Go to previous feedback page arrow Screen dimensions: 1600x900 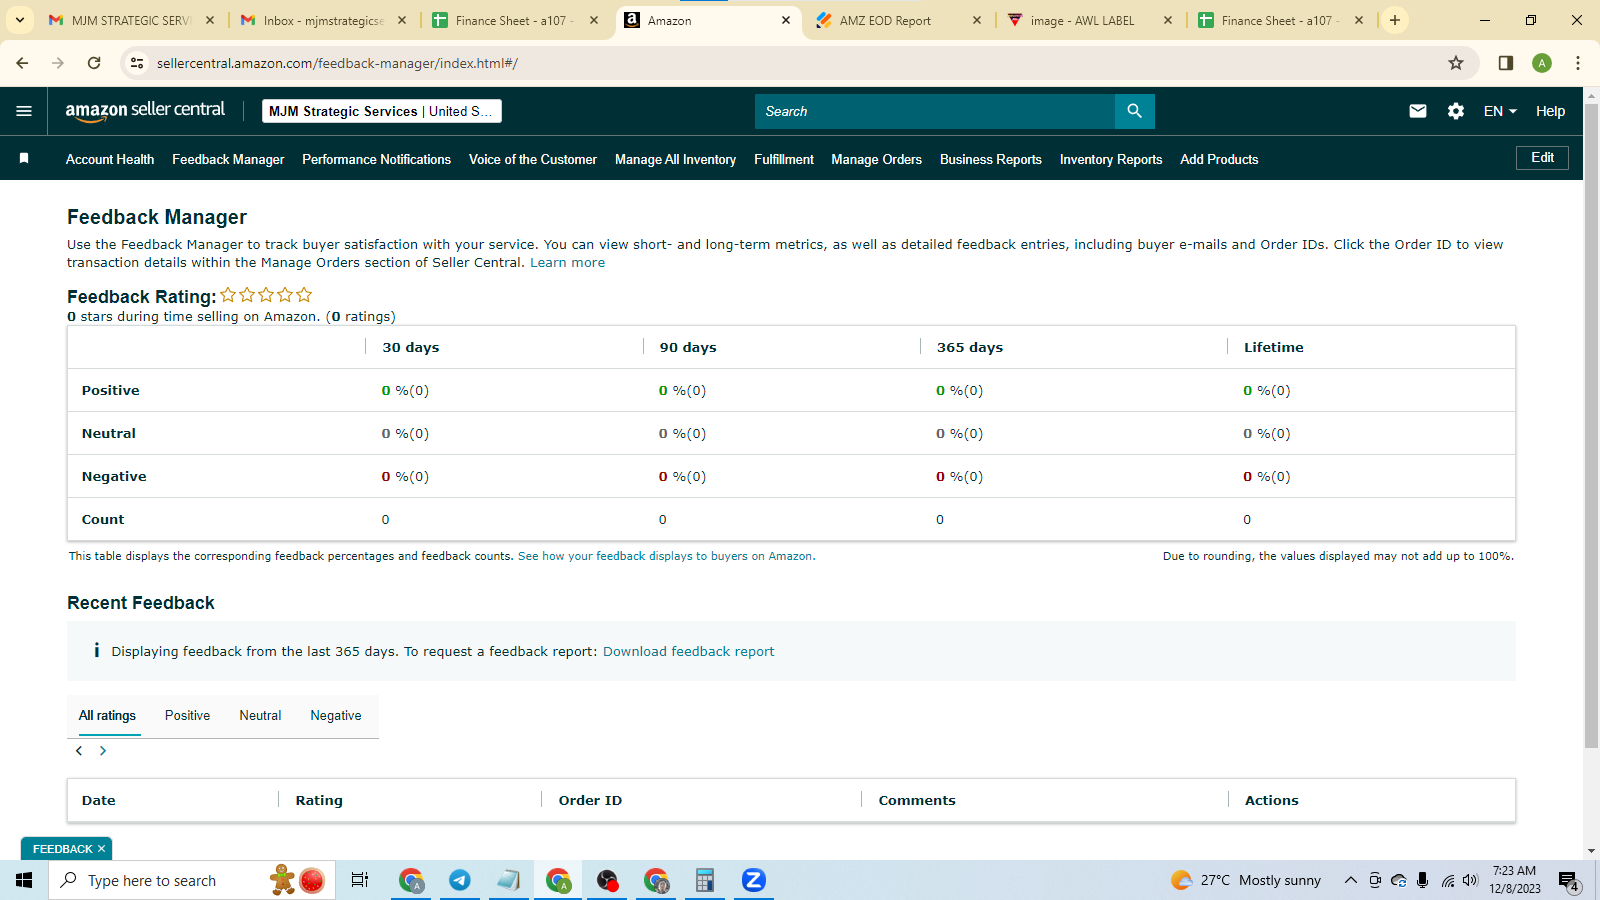[79, 751]
